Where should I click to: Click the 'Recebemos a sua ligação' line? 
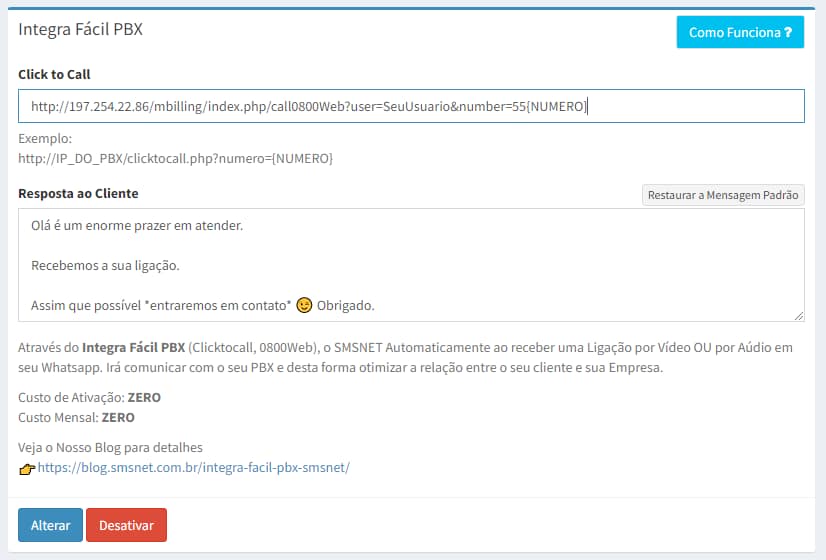(105, 265)
